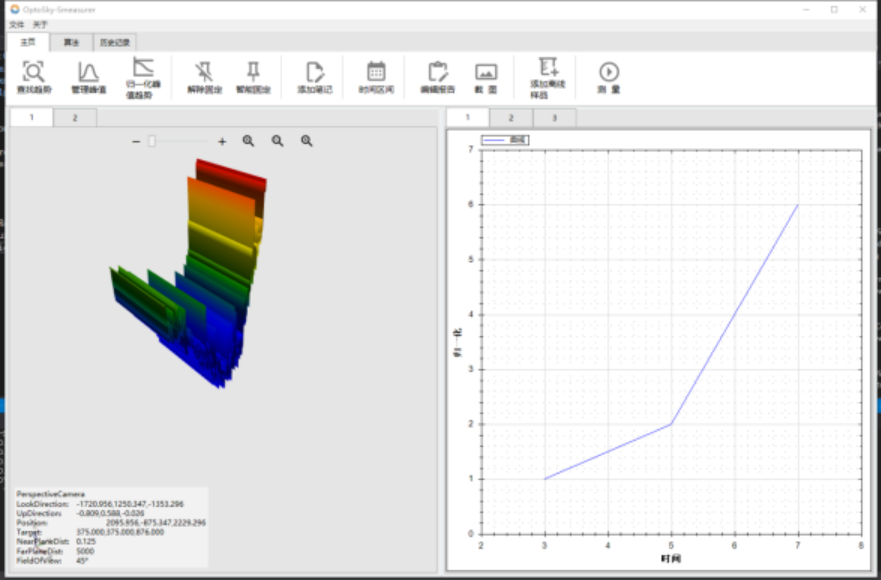881x580 pixels.
Task: Add a note using the note icon
Action: 314,72
